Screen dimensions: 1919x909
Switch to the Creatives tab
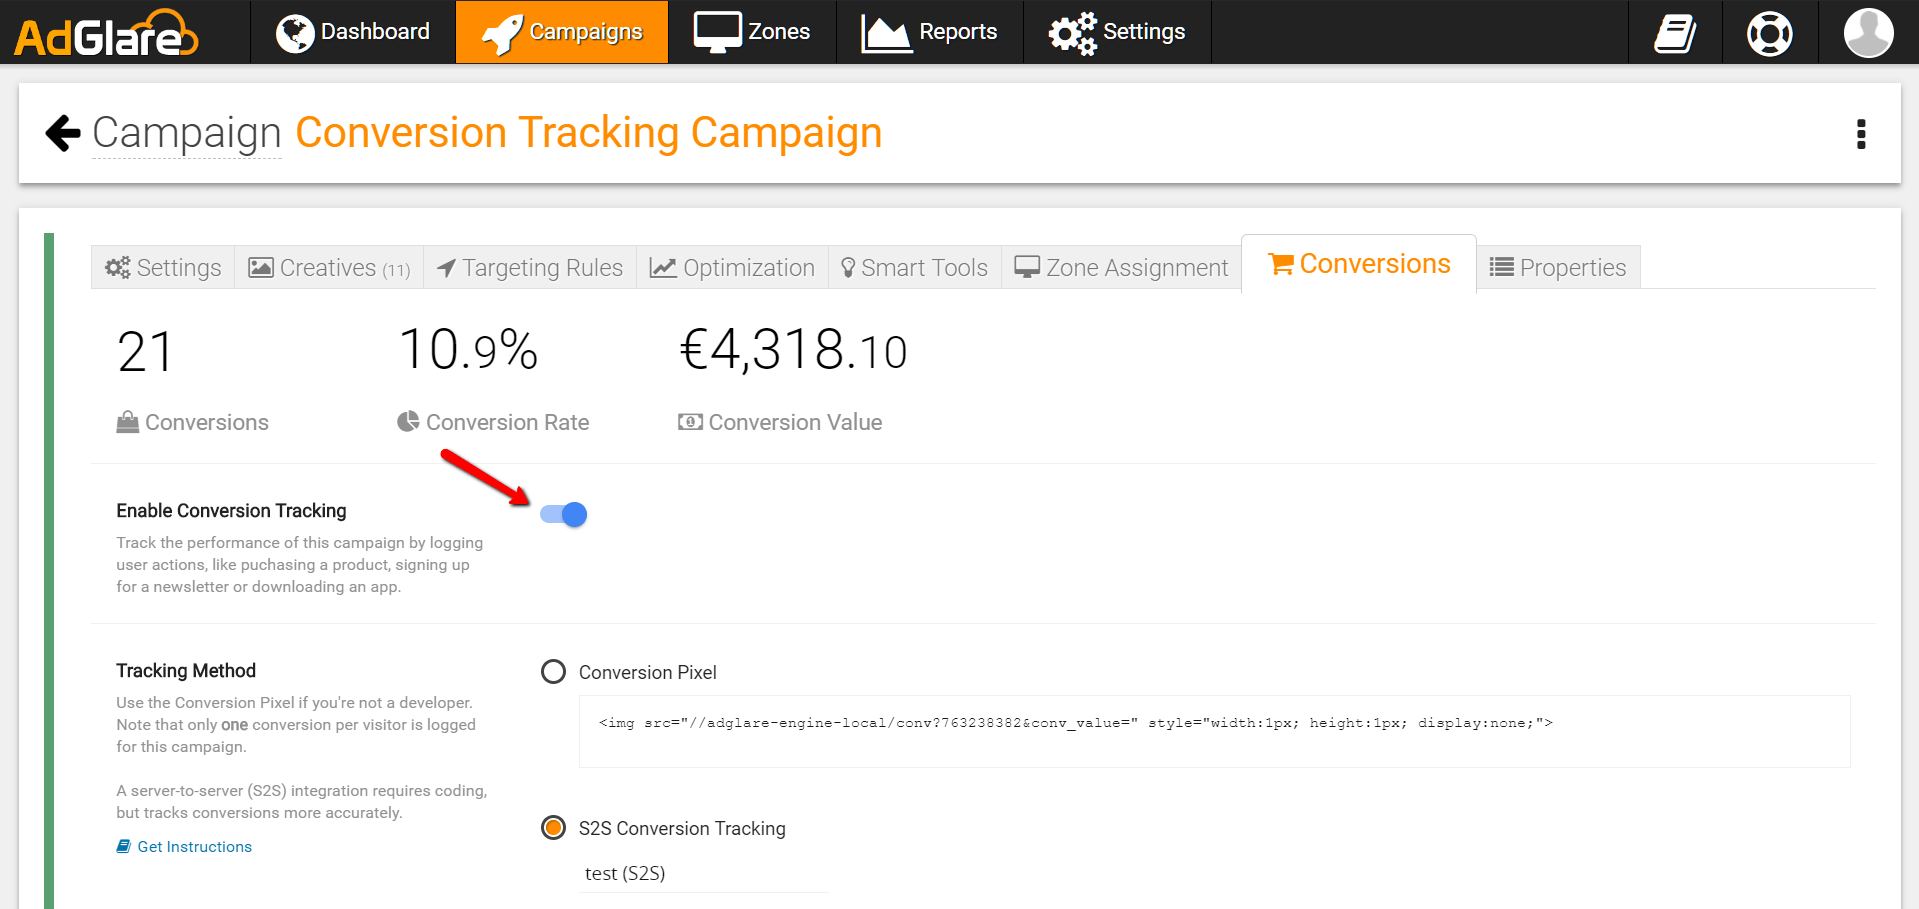329,268
